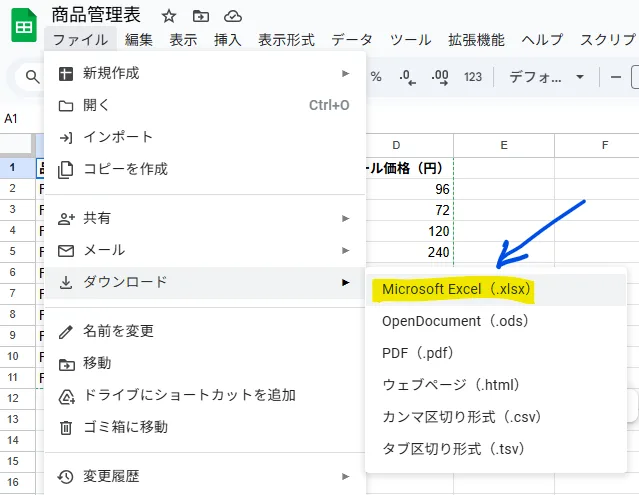
Task: Click the folder icon next to 開く
Action: pyautogui.click(x=66, y=106)
